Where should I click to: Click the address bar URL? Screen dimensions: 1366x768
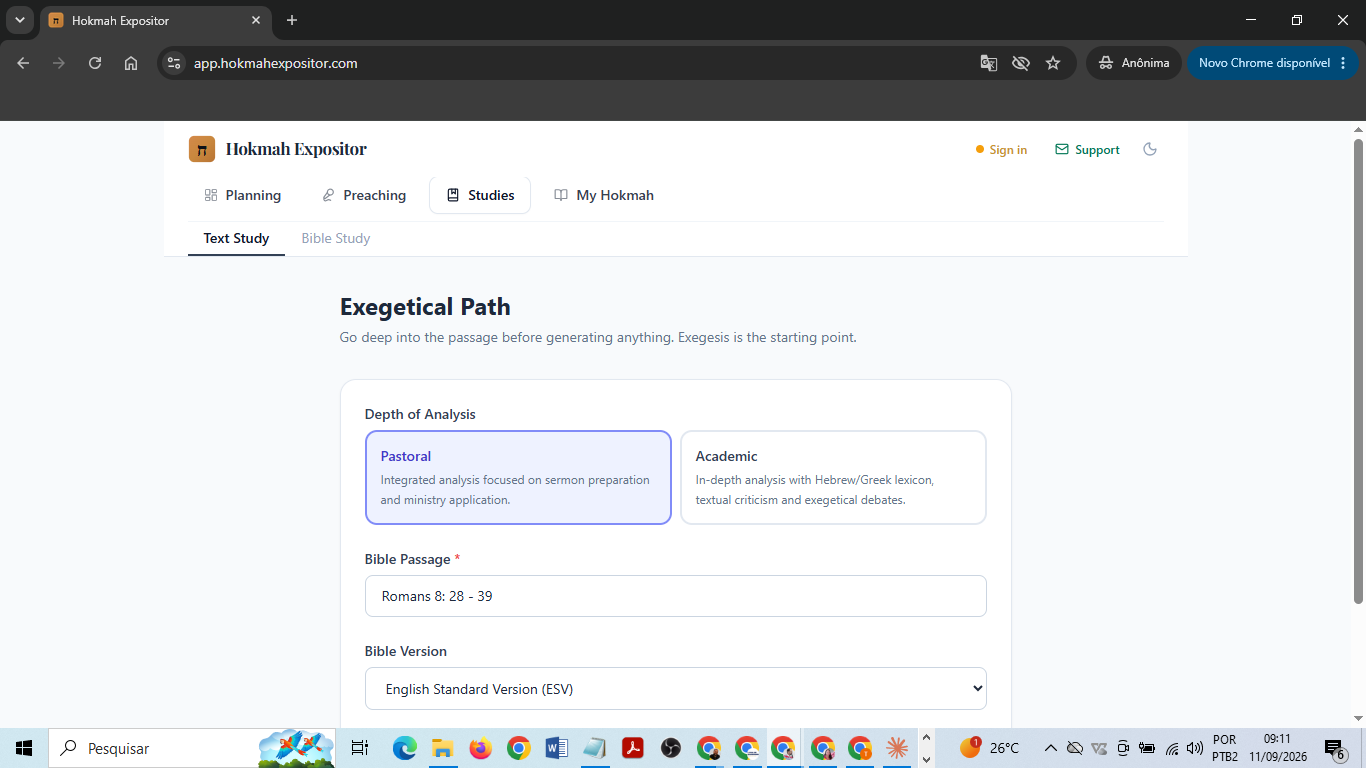(x=276, y=63)
